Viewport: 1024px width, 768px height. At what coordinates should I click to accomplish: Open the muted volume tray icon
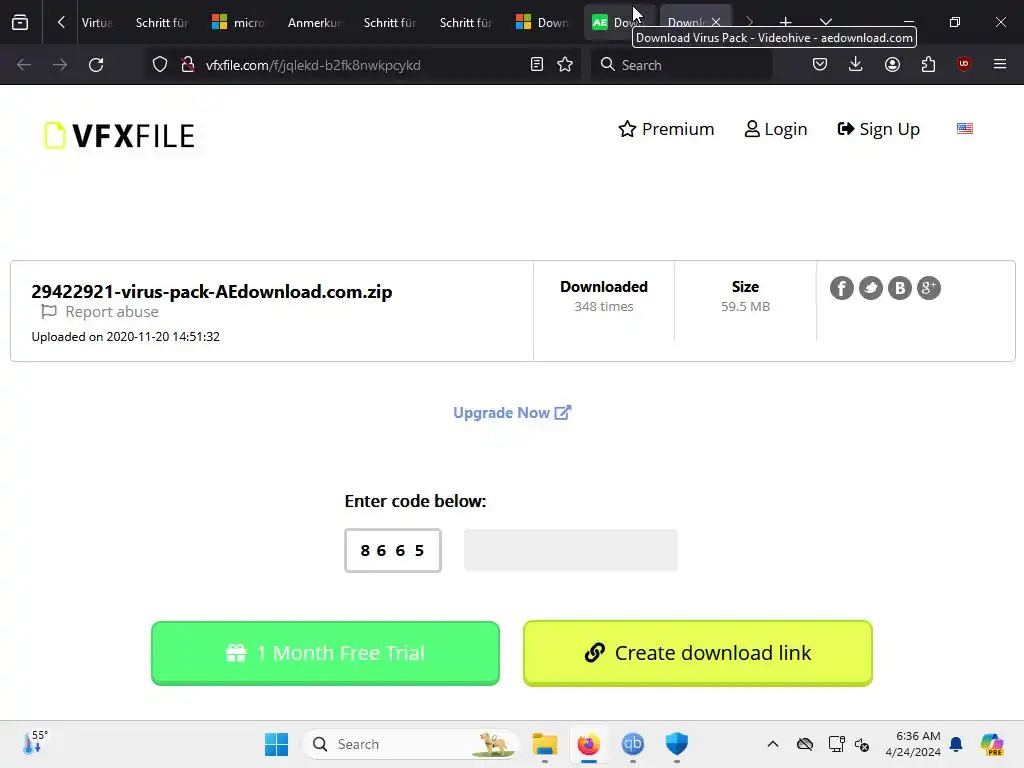click(x=862, y=744)
